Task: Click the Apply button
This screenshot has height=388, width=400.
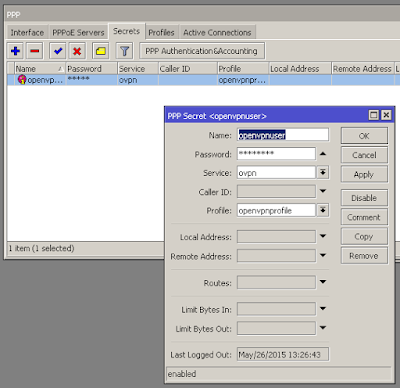Action: tap(364, 174)
